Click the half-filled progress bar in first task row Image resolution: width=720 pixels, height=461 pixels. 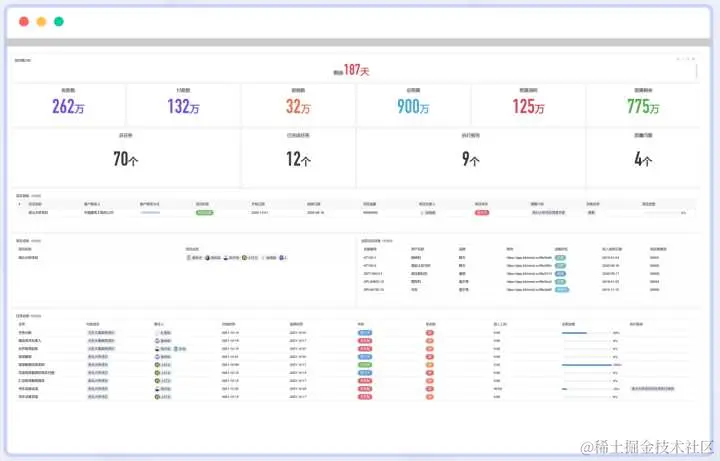point(587,332)
